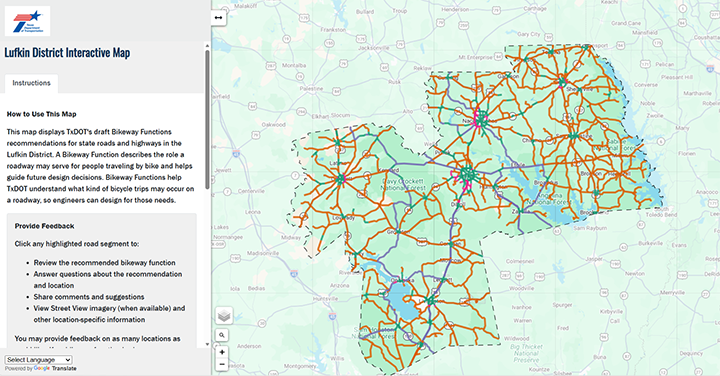This screenshot has width=720, height=376.
Task: Click the sidebar scrollbar down arrow
Action: tap(207, 344)
